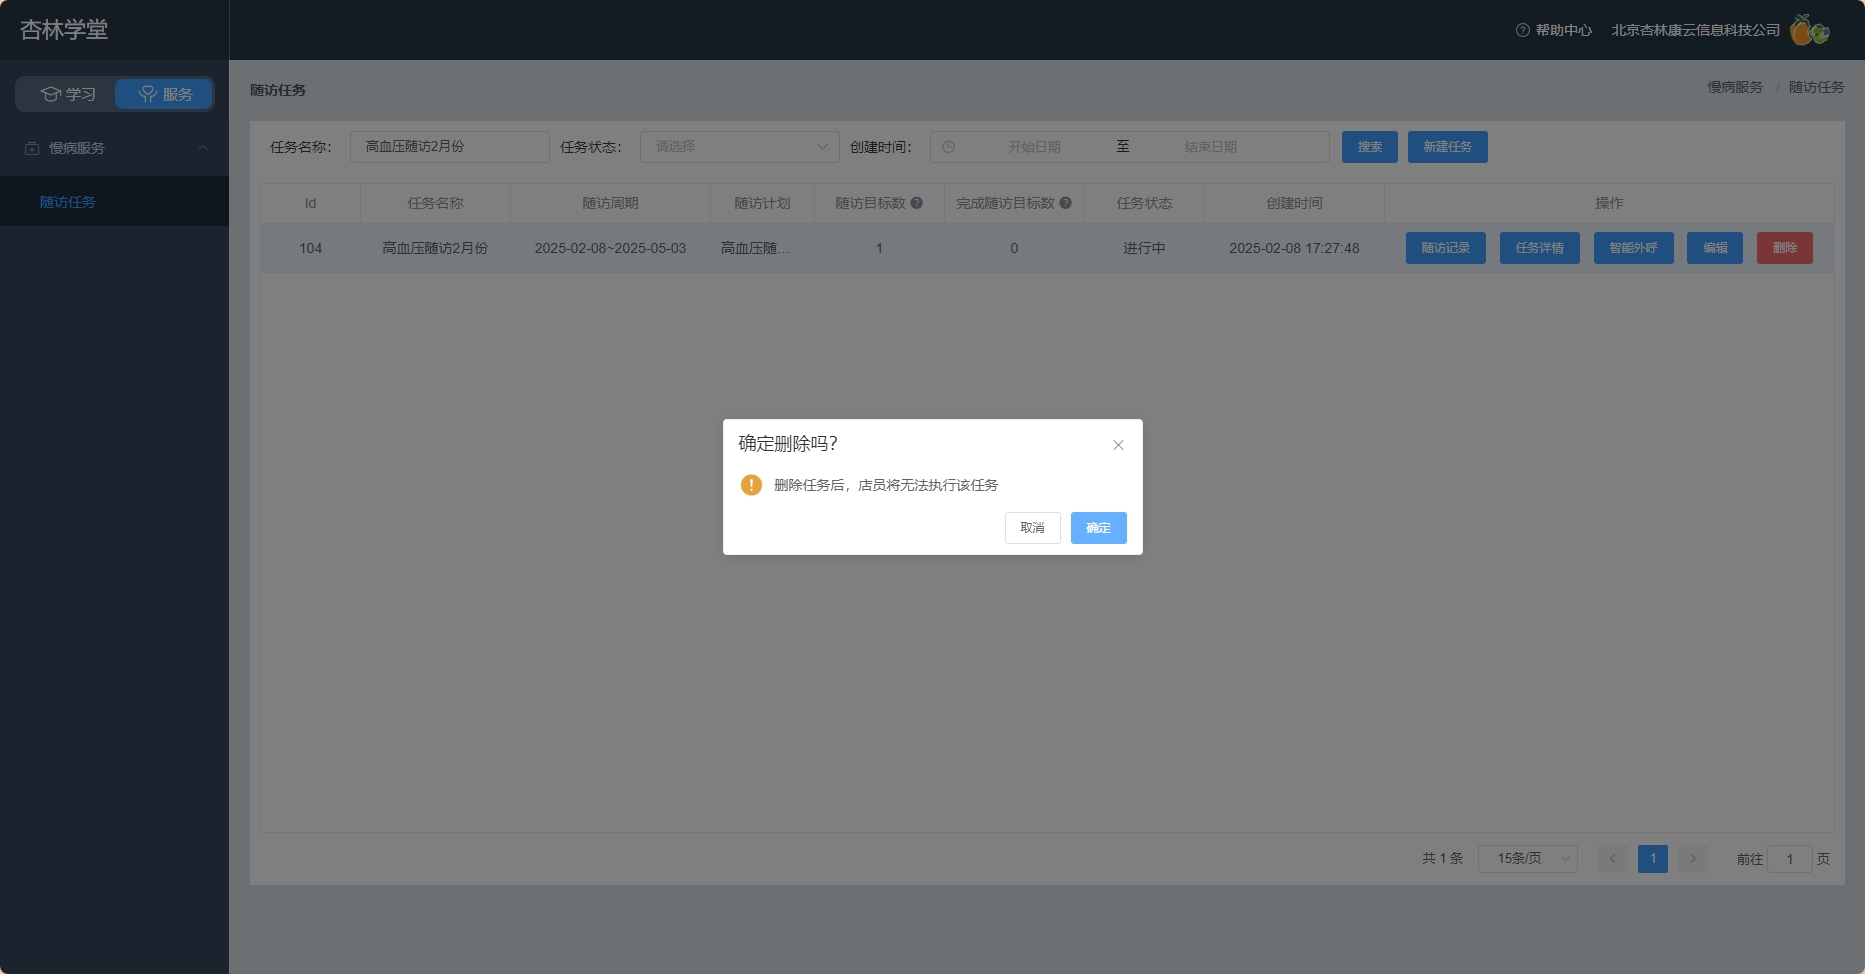Click 慢病服务 breadcrumb link
The width and height of the screenshot is (1865, 974).
click(1735, 87)
